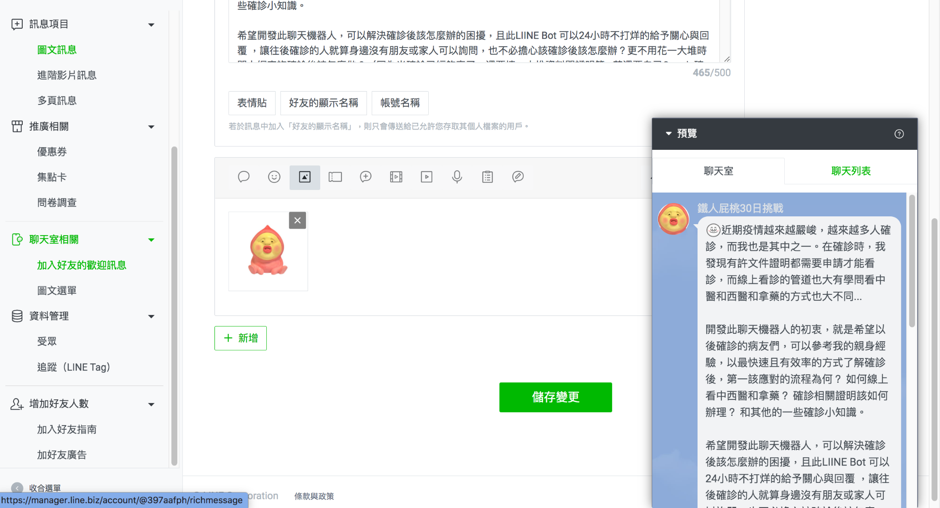Open 圖文訊息 in the sidebar
Viewport: 940px width, 508px height.
57,50
